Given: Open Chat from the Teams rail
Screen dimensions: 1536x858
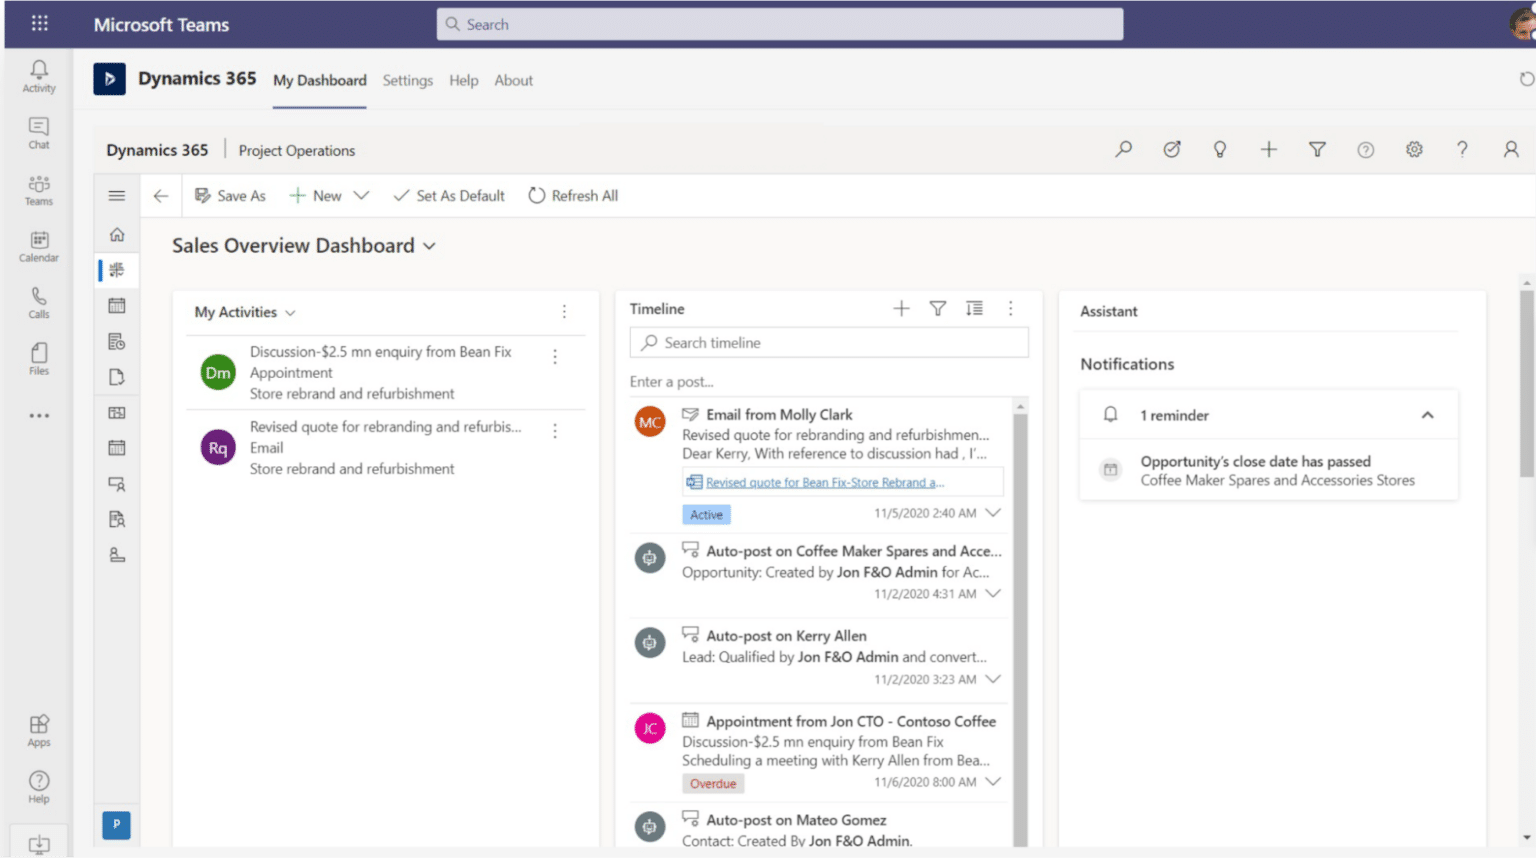Looking at the screenshot, I should (x=38, y=133).
